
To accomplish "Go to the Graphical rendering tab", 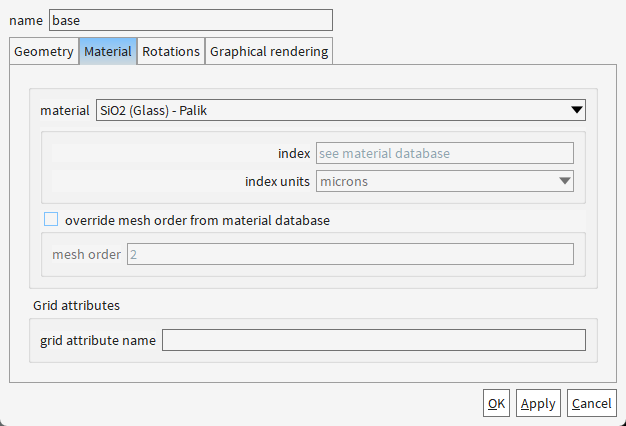I will tap(269, 52).
